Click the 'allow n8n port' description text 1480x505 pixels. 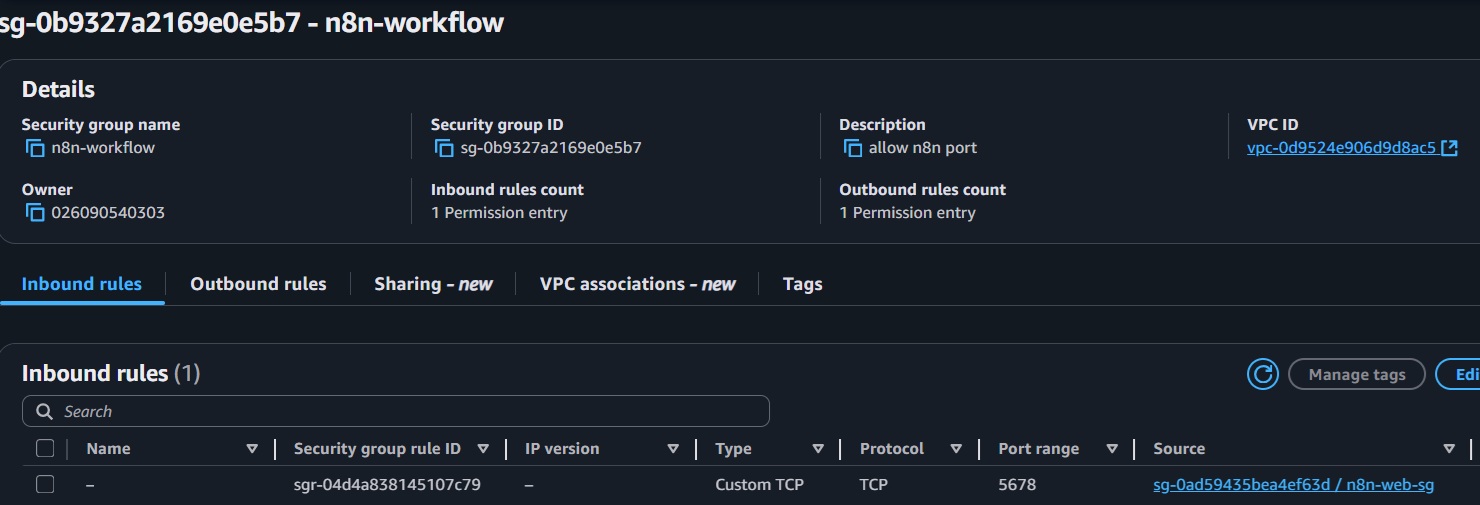point(923,148)
